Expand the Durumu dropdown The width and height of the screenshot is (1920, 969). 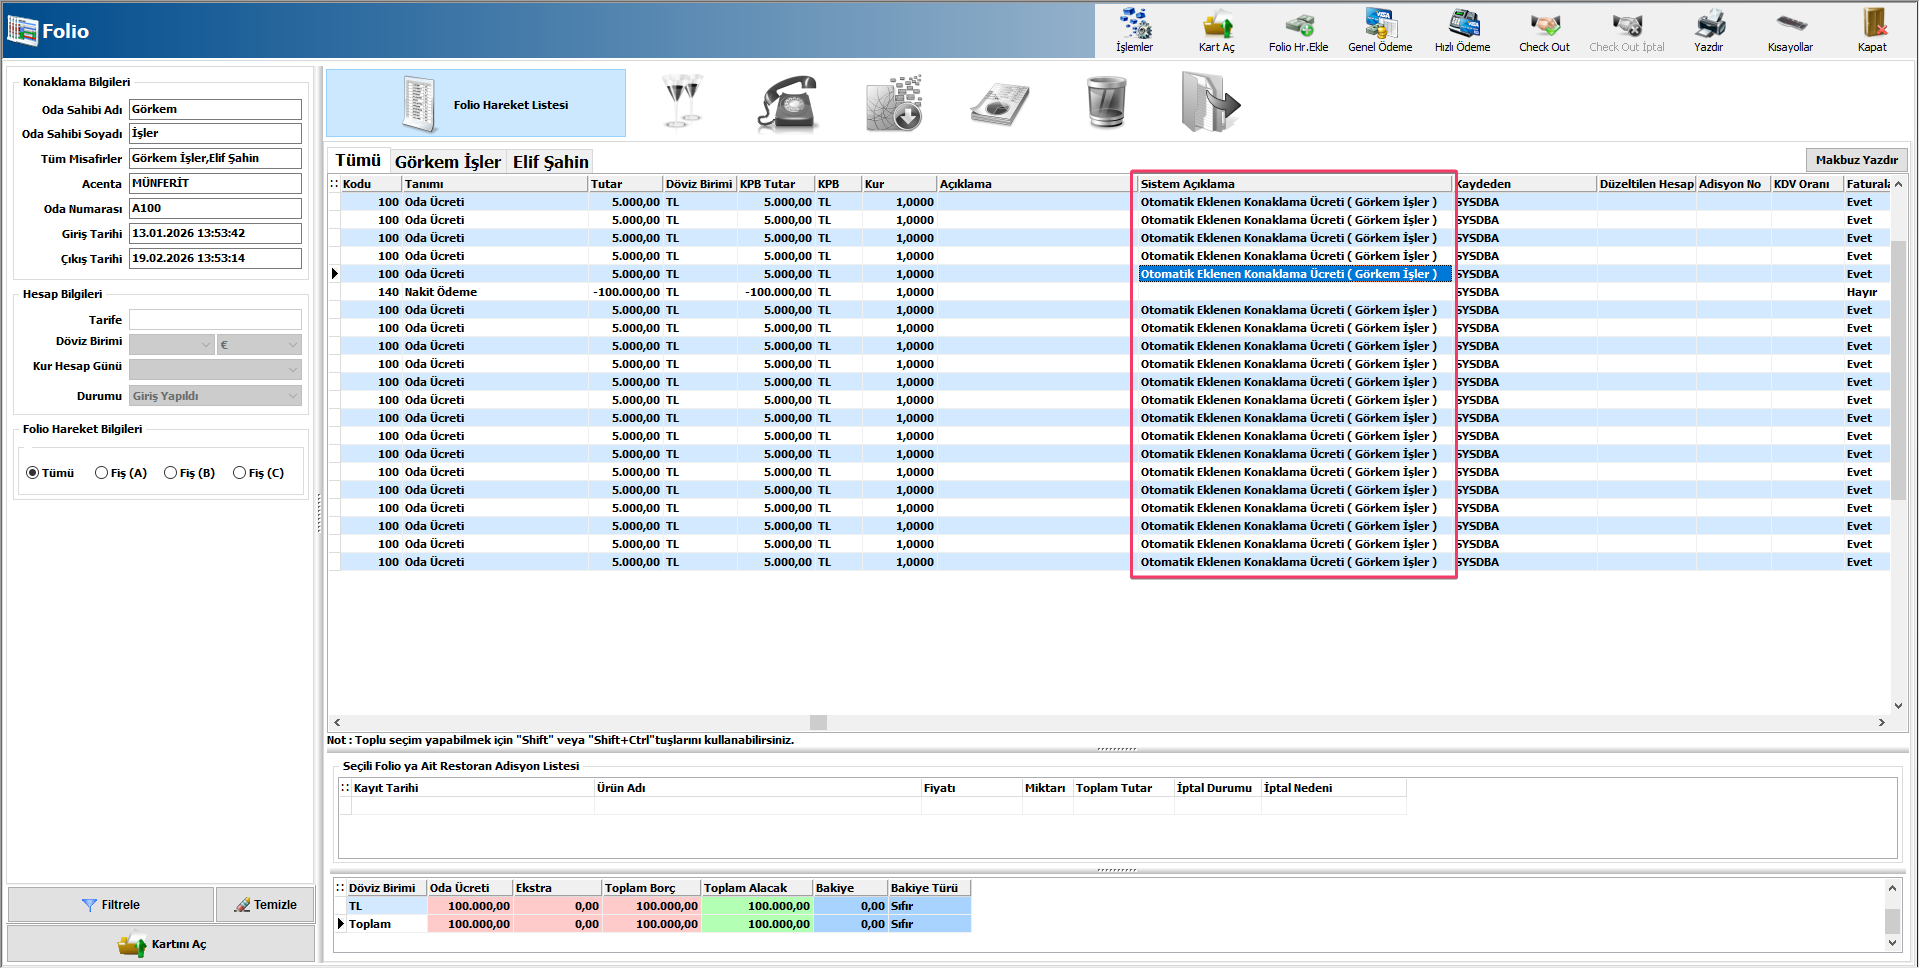click(x=293, y=396)
